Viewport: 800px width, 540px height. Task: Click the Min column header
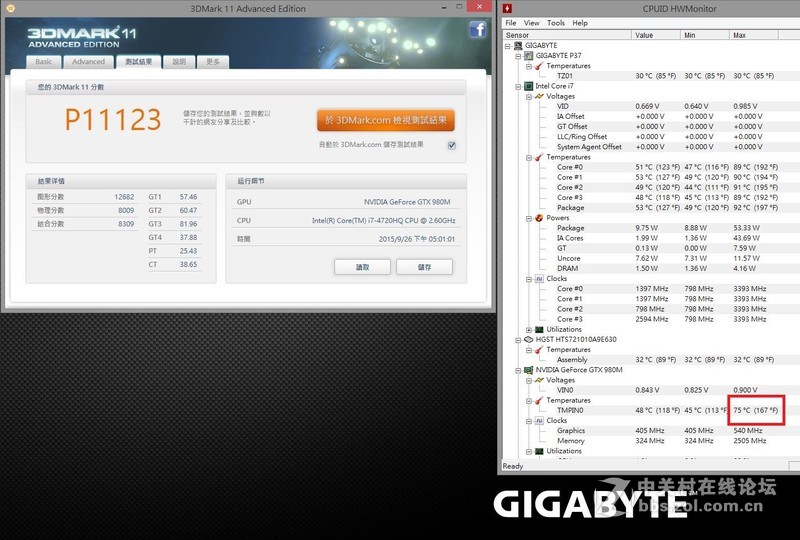point(705,35)
